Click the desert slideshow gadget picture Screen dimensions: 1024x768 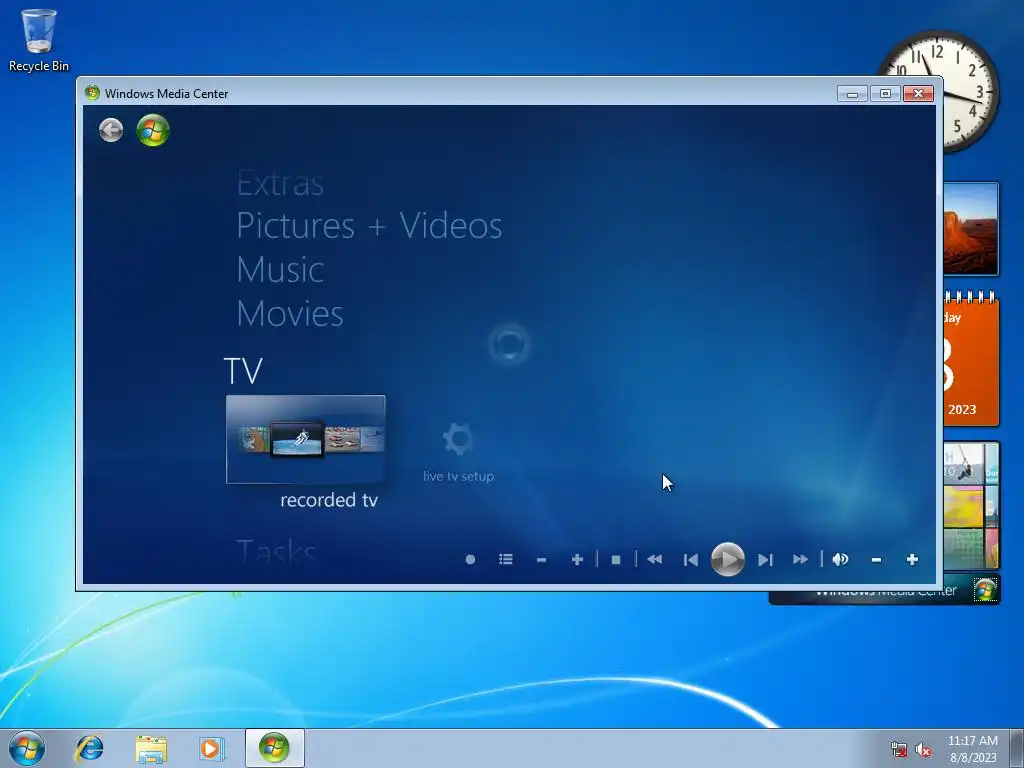coord(971,229)
